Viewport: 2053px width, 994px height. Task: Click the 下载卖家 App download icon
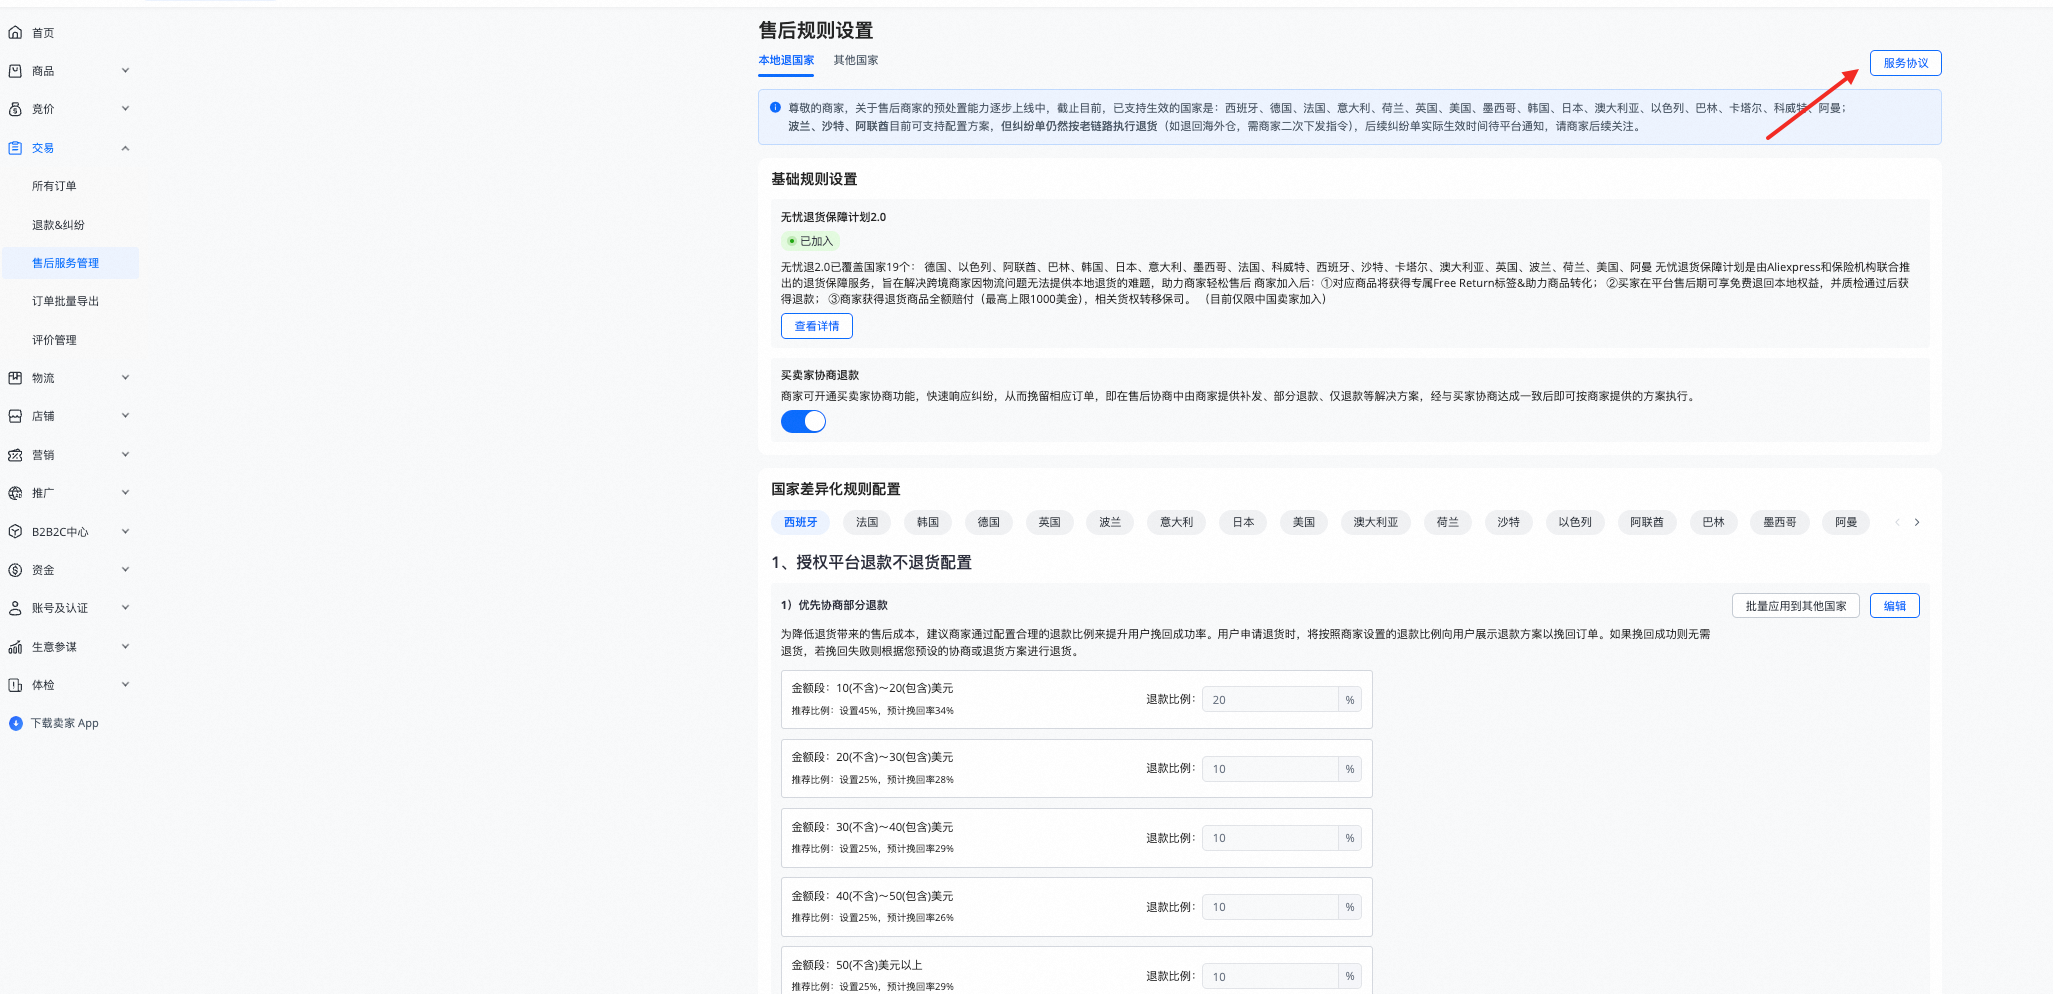[15, 722]
